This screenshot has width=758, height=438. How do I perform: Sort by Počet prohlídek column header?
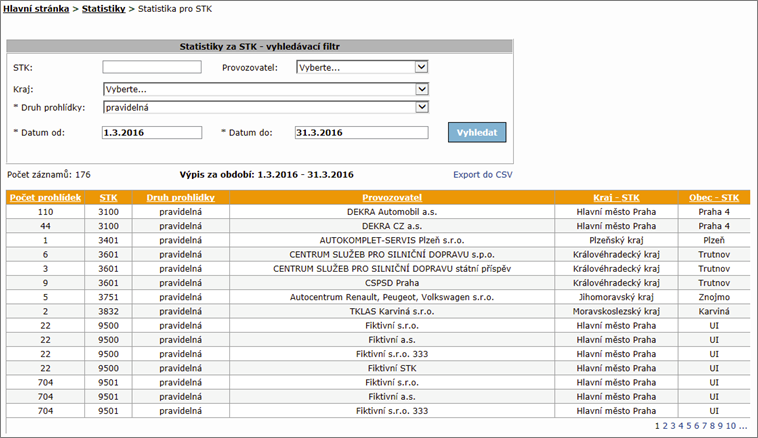[x=45, y=197]
